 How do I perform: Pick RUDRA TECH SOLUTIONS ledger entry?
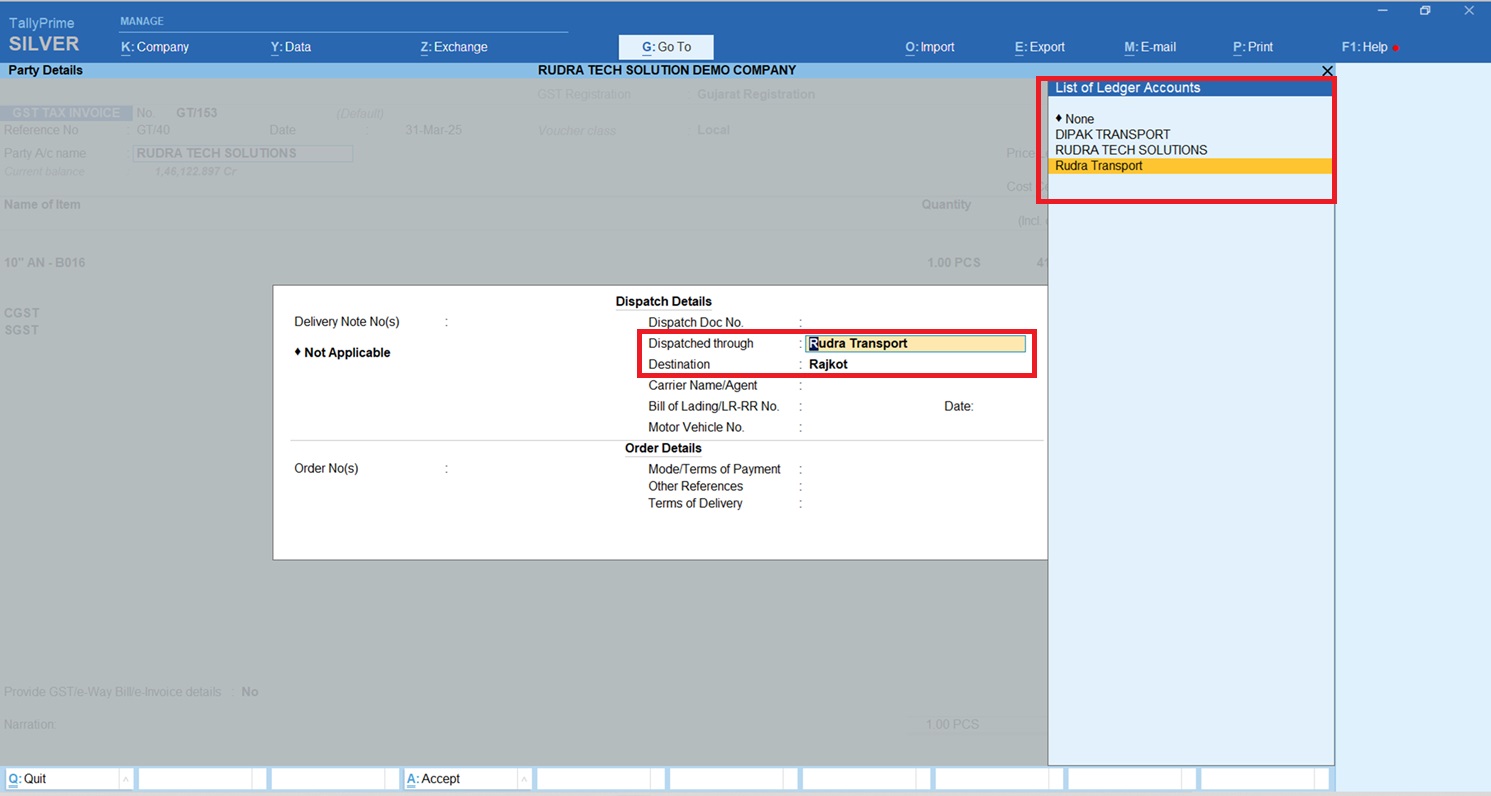coord(1131,150)
